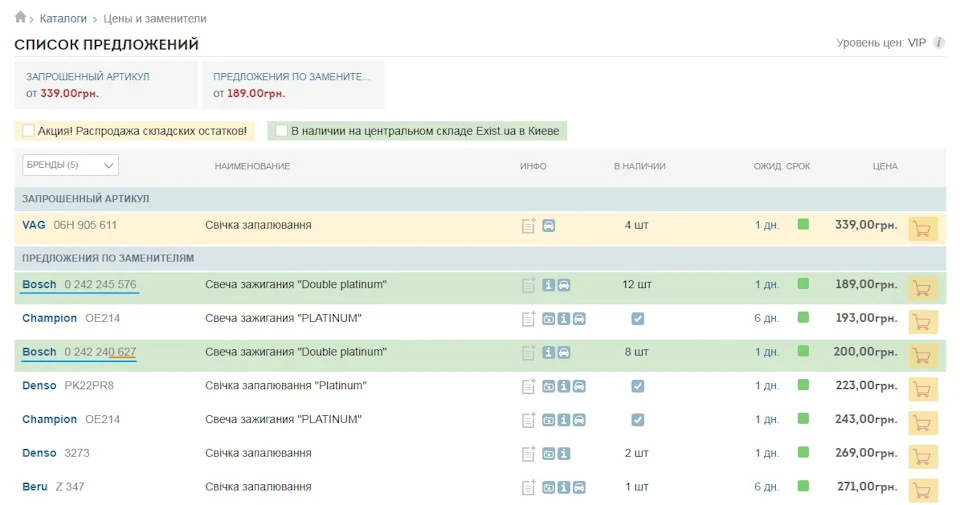Screen dimensions: 960x505
Task: Click green status square for VAG row
Action: click(x=803, y=224)
